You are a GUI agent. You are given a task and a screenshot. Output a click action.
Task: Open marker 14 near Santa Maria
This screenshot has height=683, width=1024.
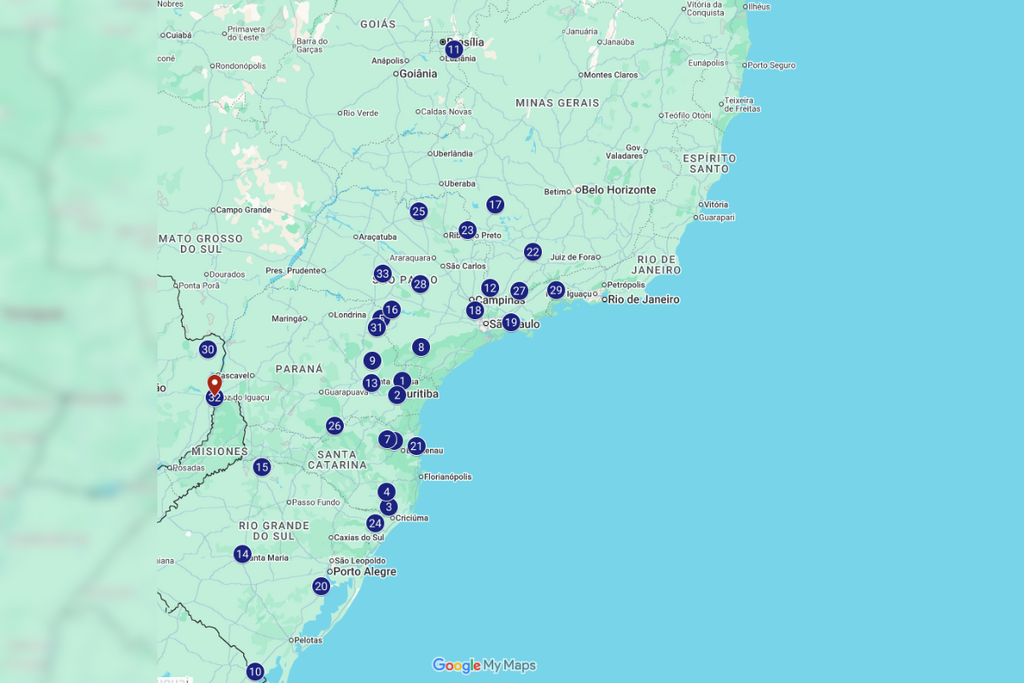pyautogui.click(x=243, y=554)
